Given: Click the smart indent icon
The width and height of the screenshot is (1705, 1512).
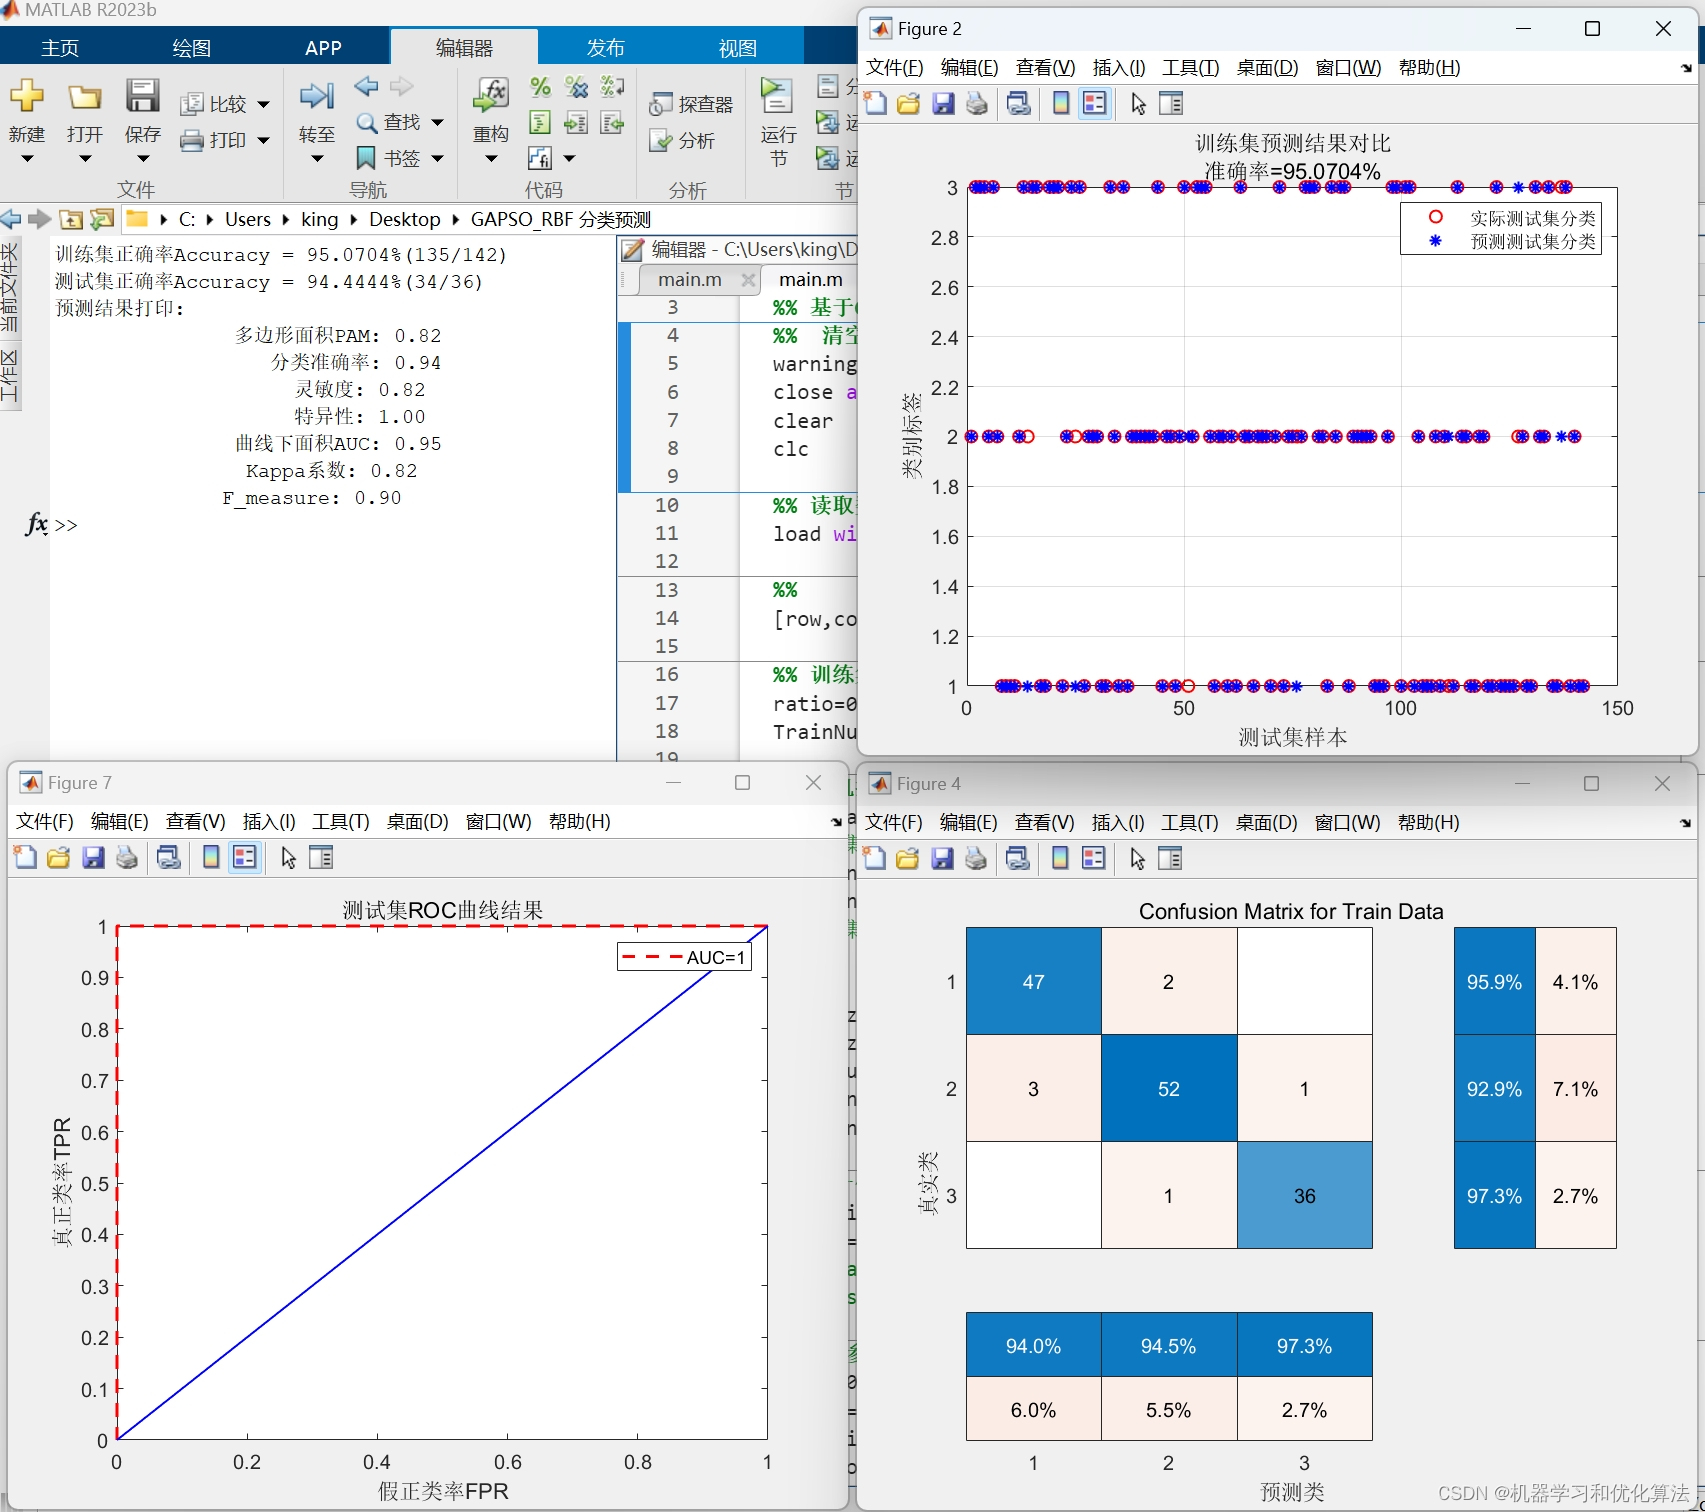Looking at the screenshot, I should click(x=540, y=123).
